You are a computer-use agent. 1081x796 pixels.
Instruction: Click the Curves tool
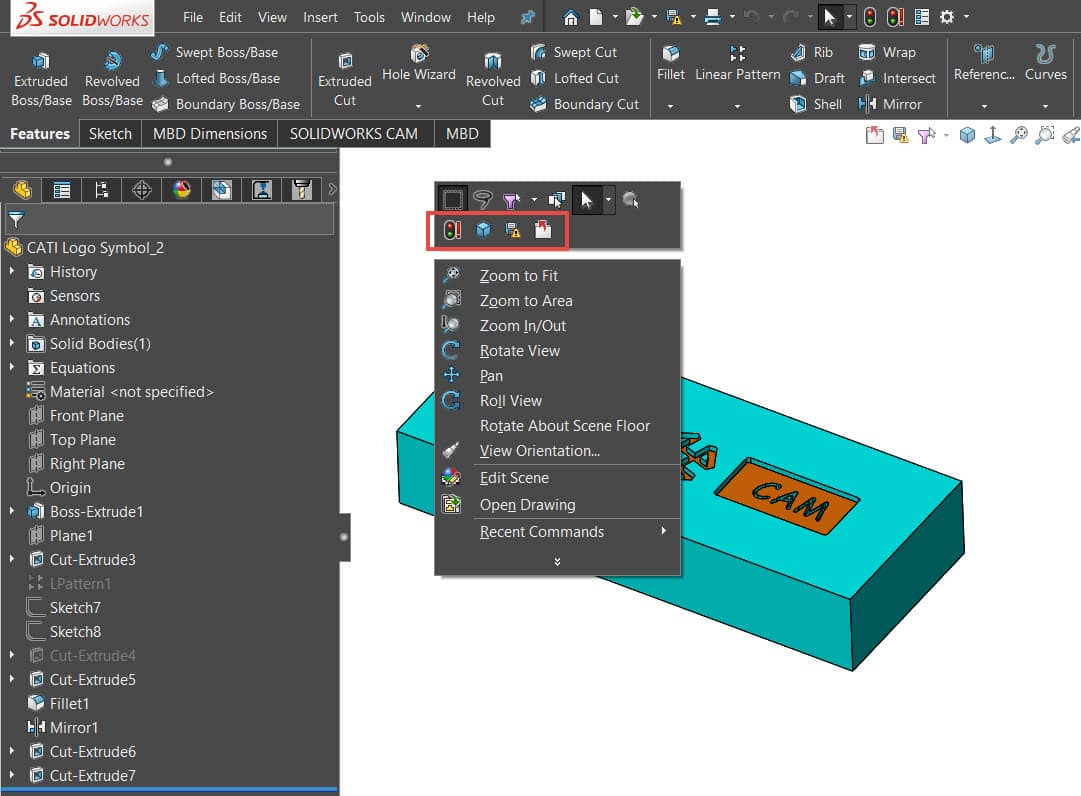(x=1045, y=63)
